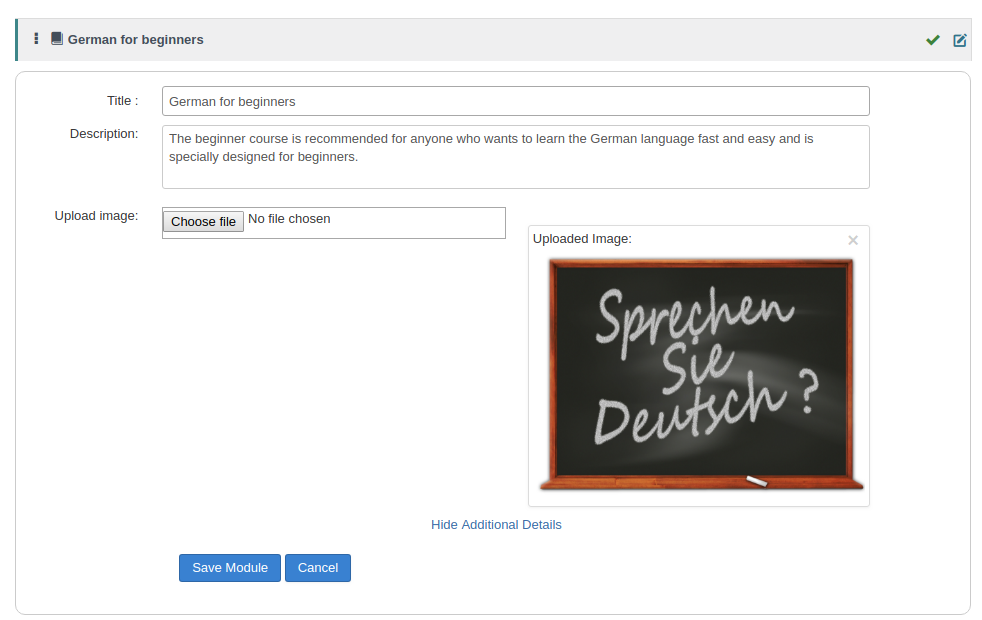Screen dimensions: 982x620
Task: Click the 'German for beginners' header title
Action: pos(135,40)
